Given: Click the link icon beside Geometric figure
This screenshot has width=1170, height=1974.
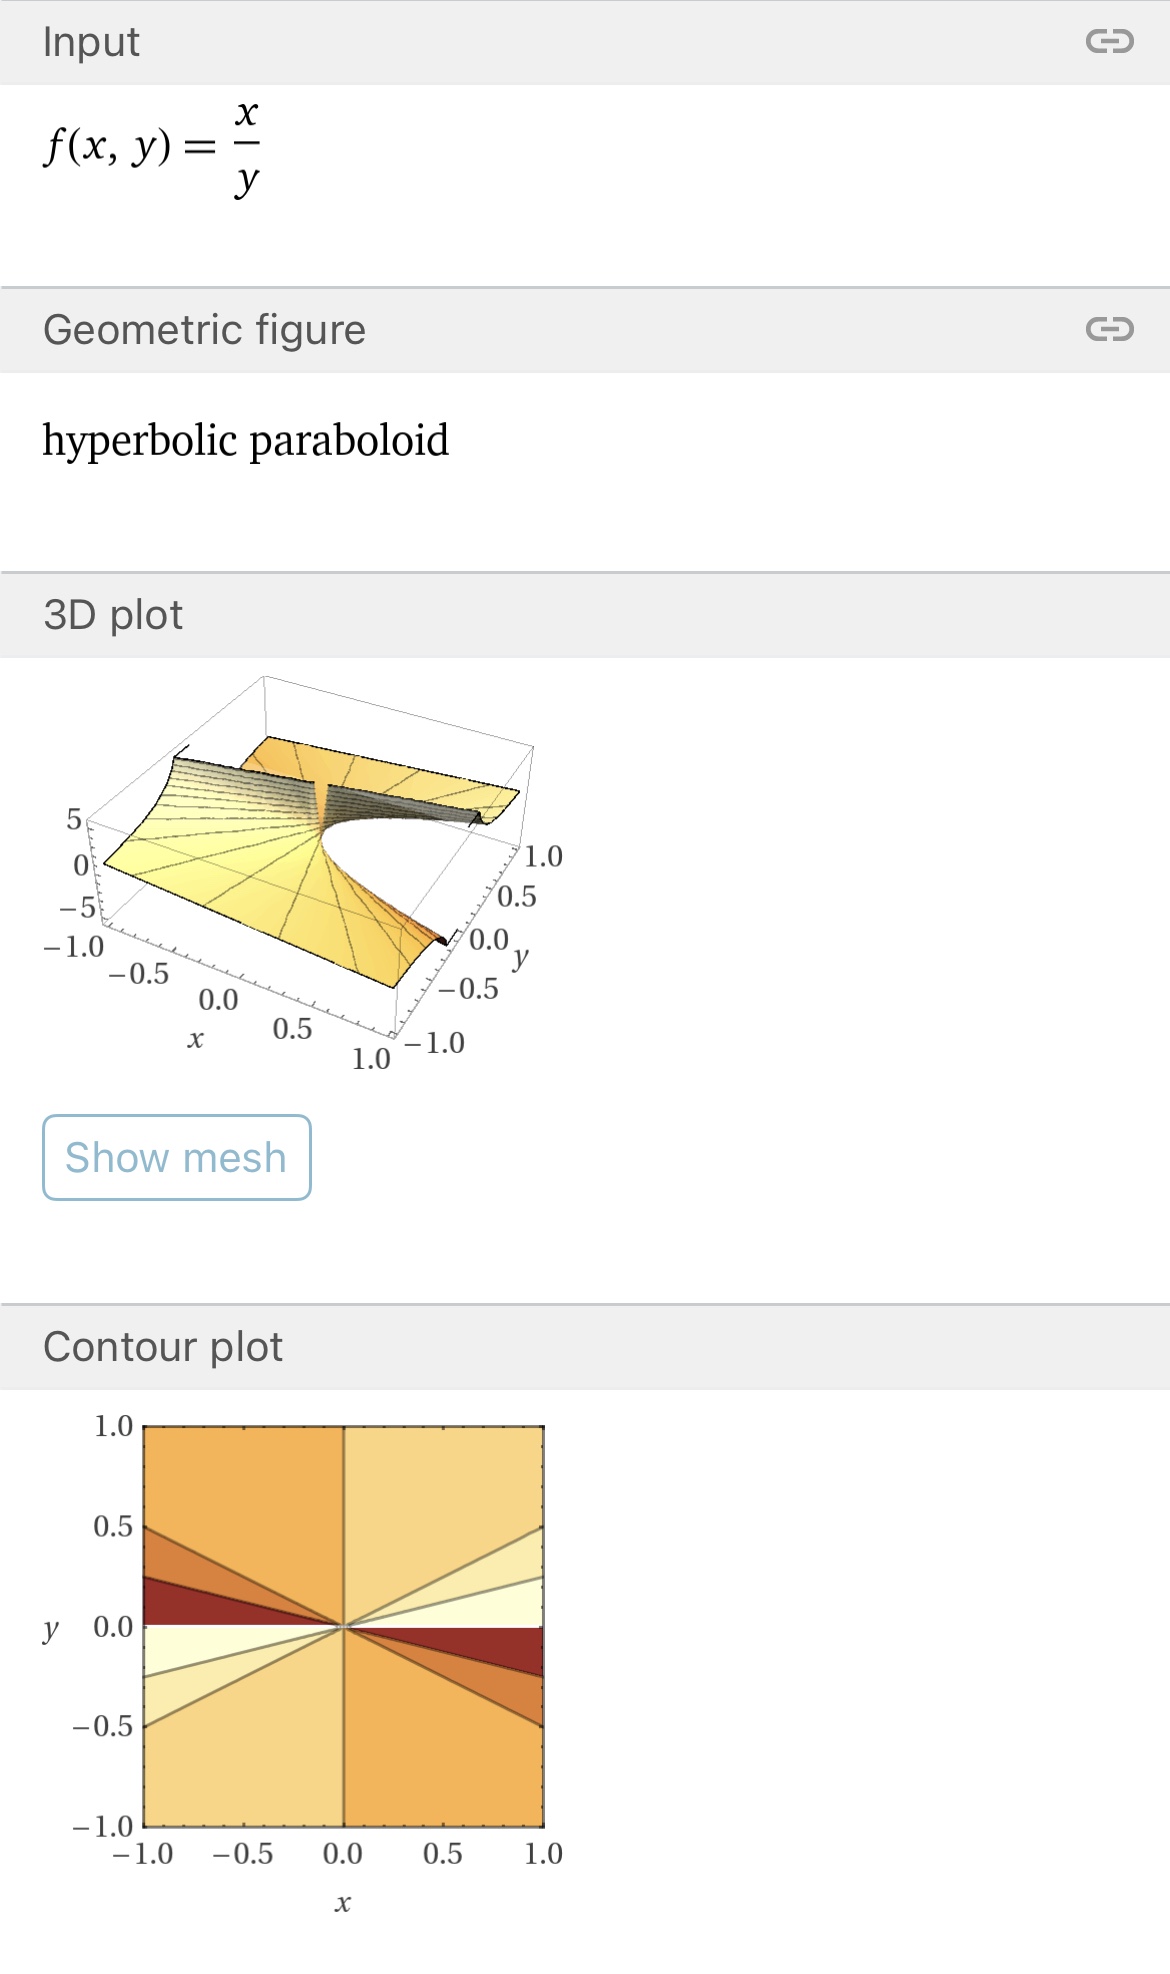Looking at the screenshot, I should coord(1109,329).
